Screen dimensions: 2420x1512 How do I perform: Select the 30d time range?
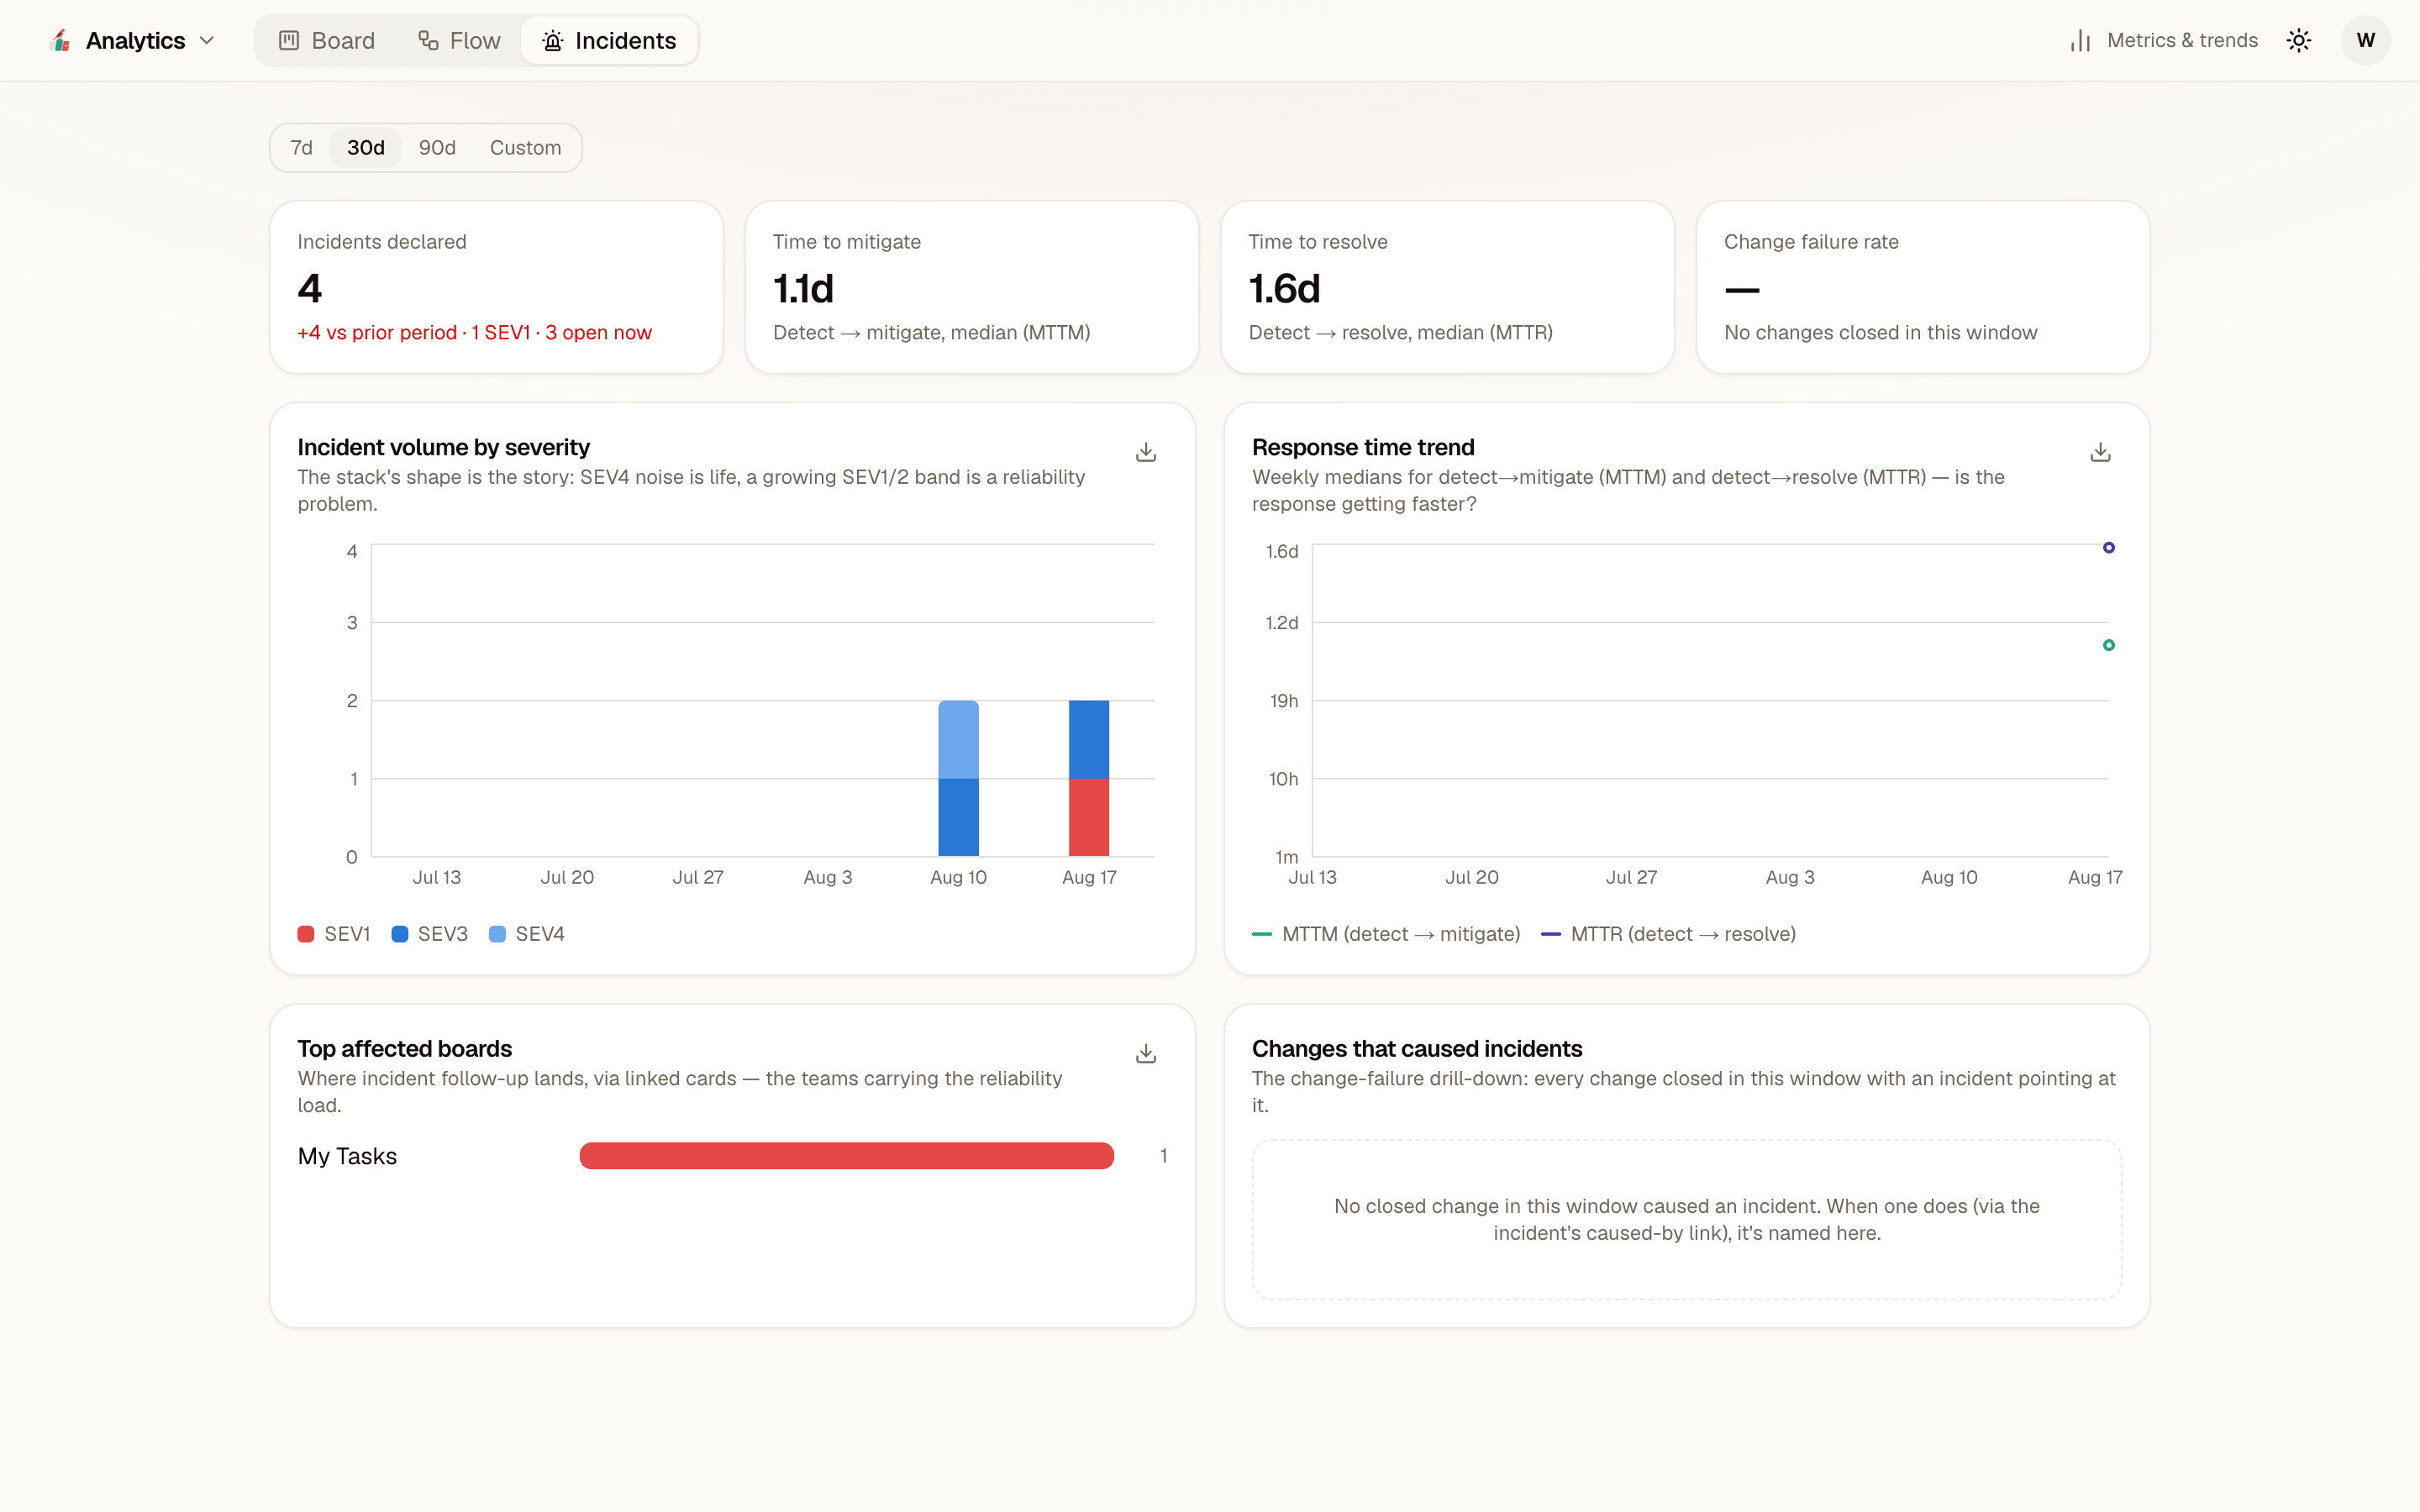[365, 148]
